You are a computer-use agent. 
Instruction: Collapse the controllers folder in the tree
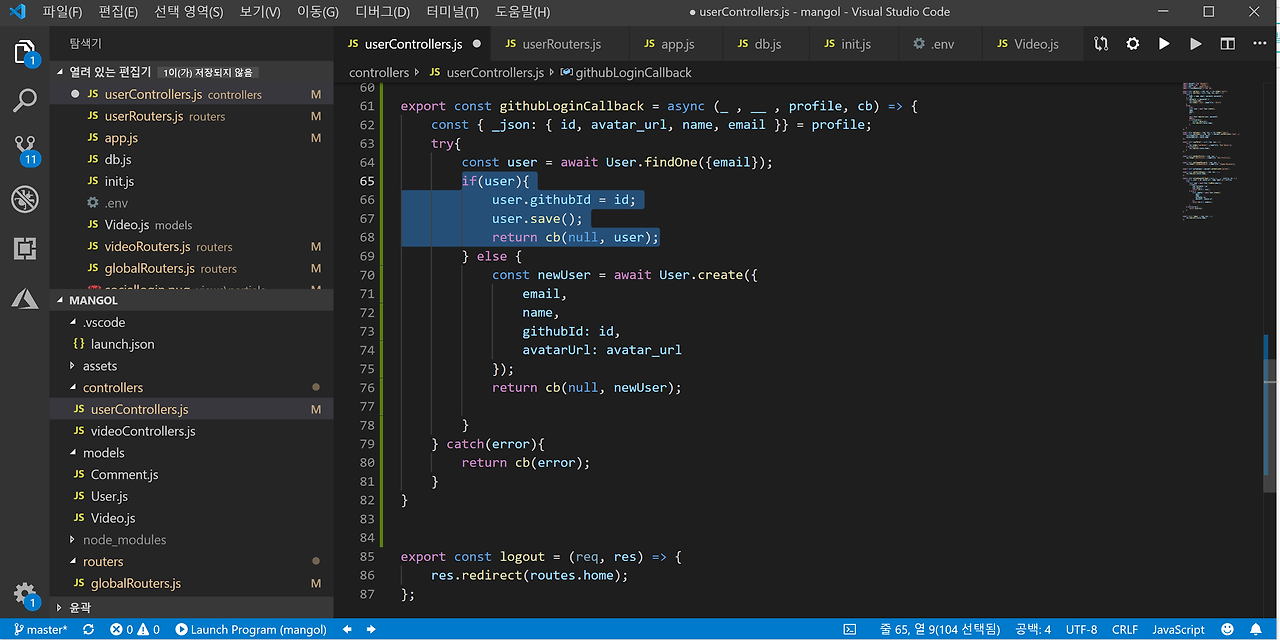pos(192,387)
